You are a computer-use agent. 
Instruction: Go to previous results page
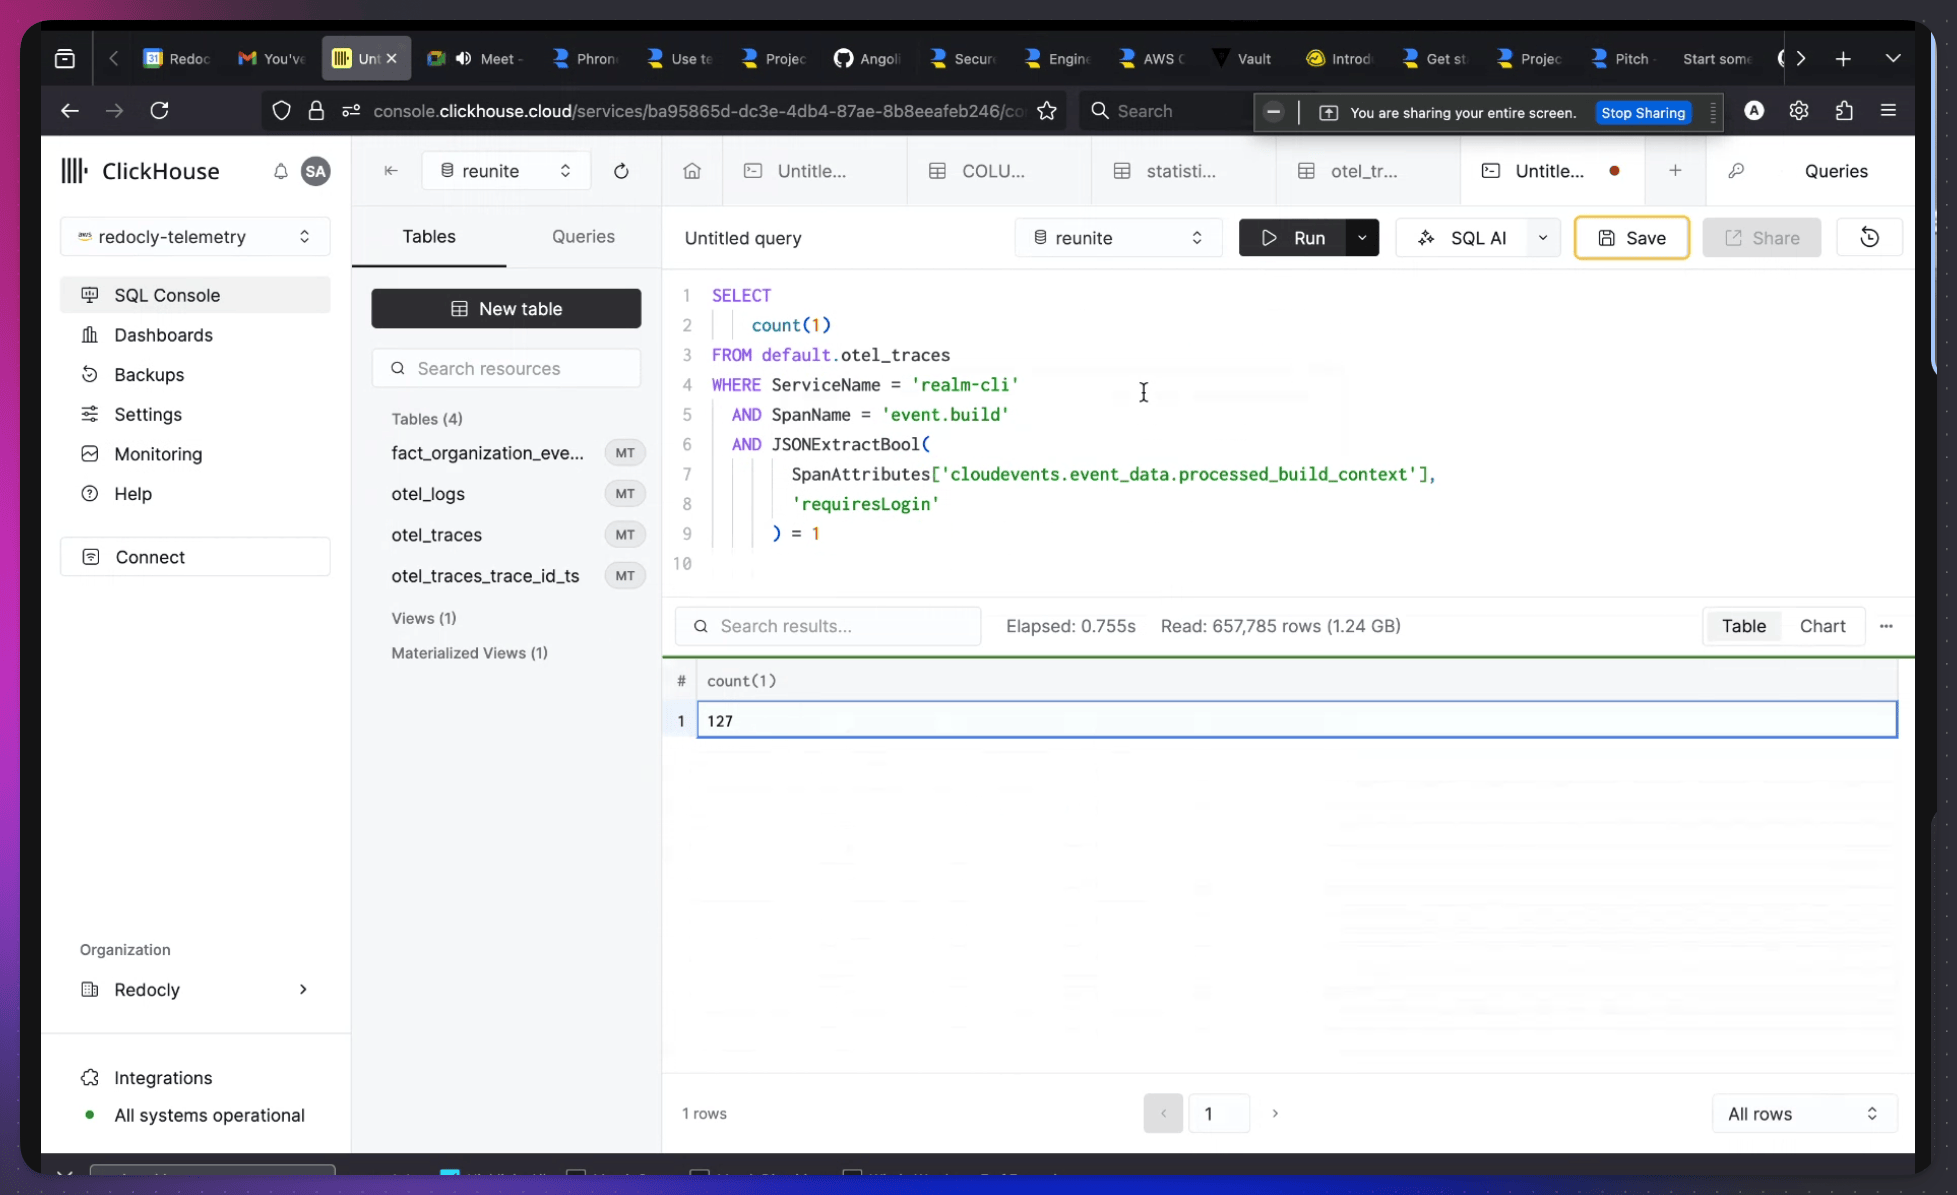(1163, 1113)
